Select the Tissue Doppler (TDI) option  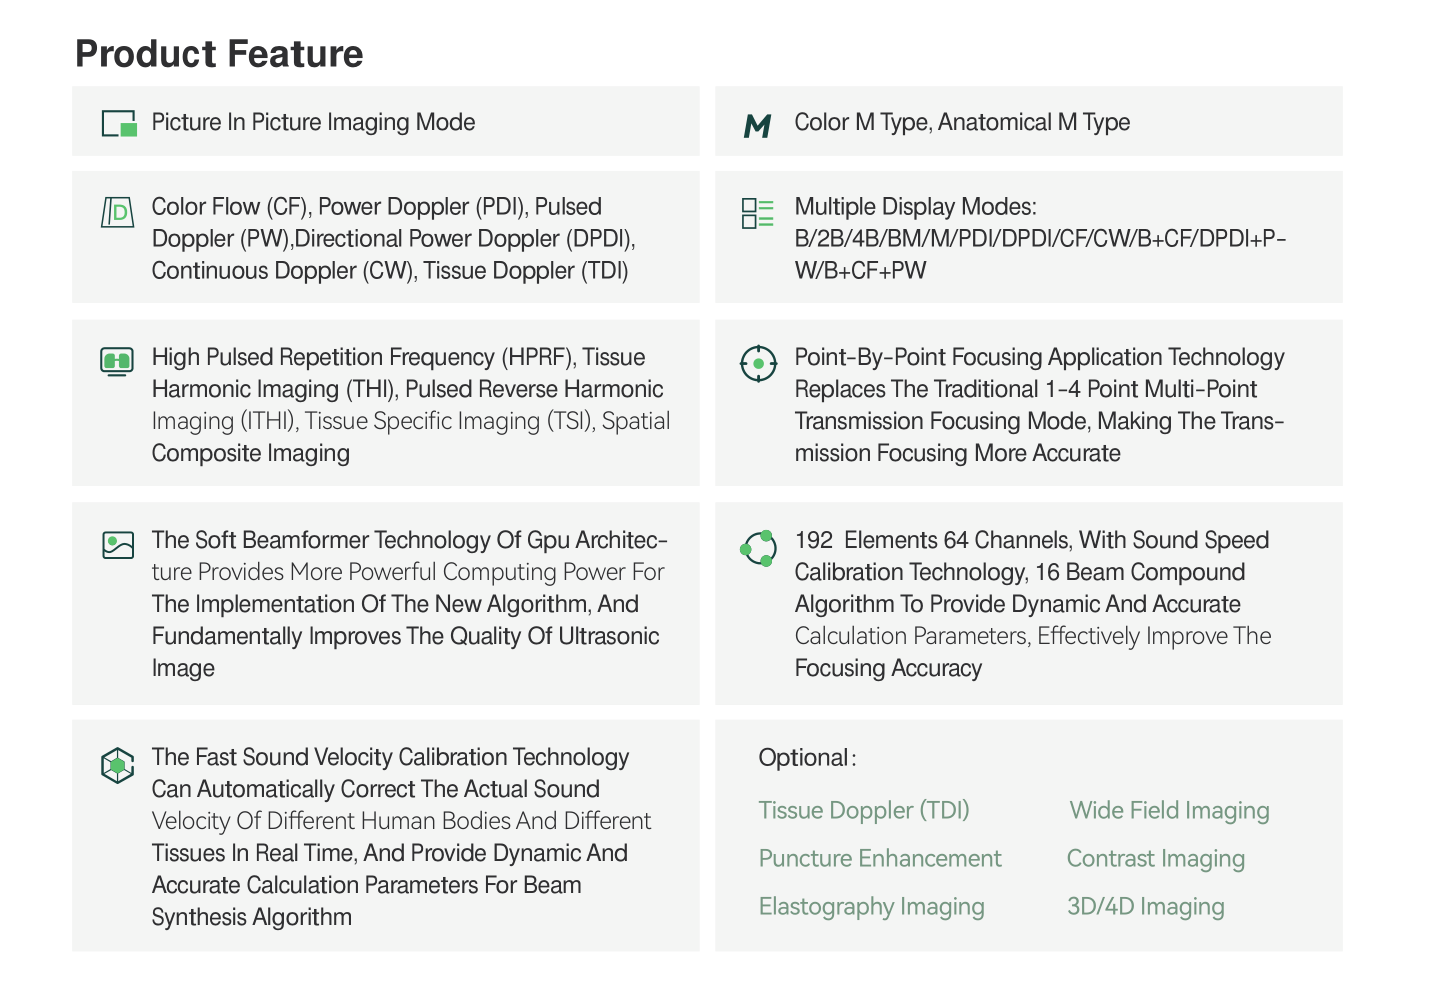click(x=864, y=810)
